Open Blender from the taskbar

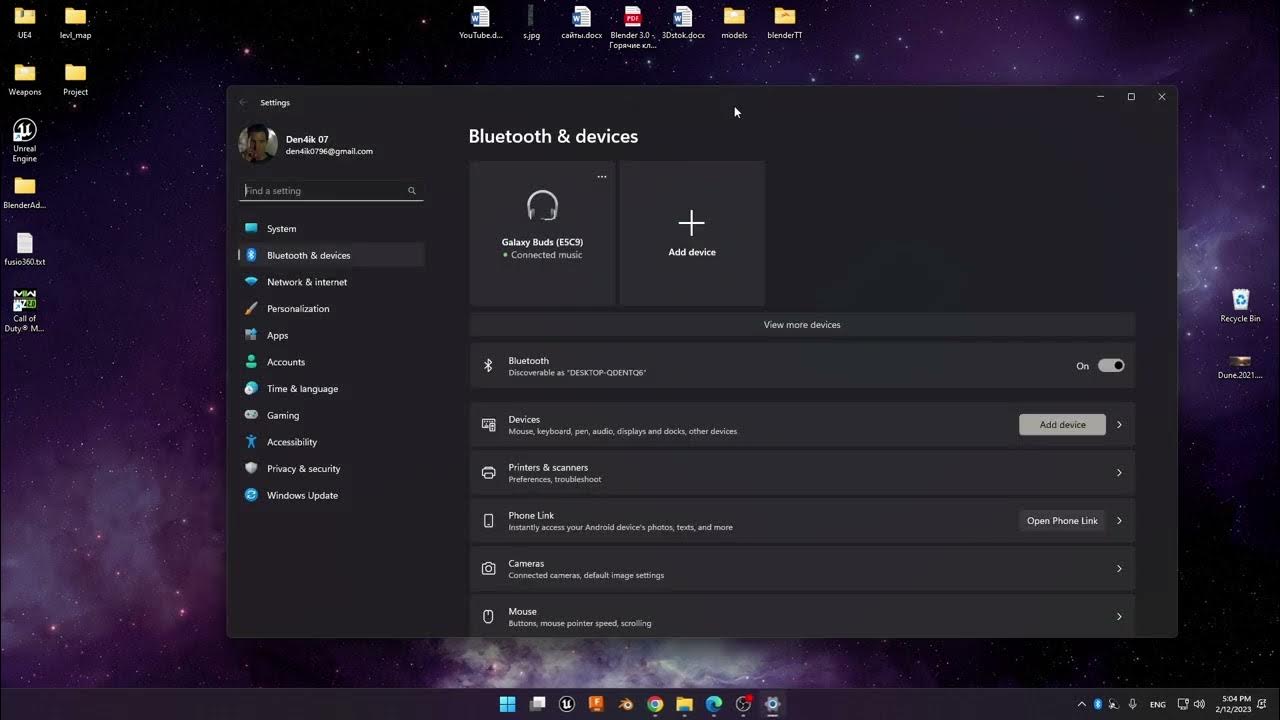pos(625,704)
